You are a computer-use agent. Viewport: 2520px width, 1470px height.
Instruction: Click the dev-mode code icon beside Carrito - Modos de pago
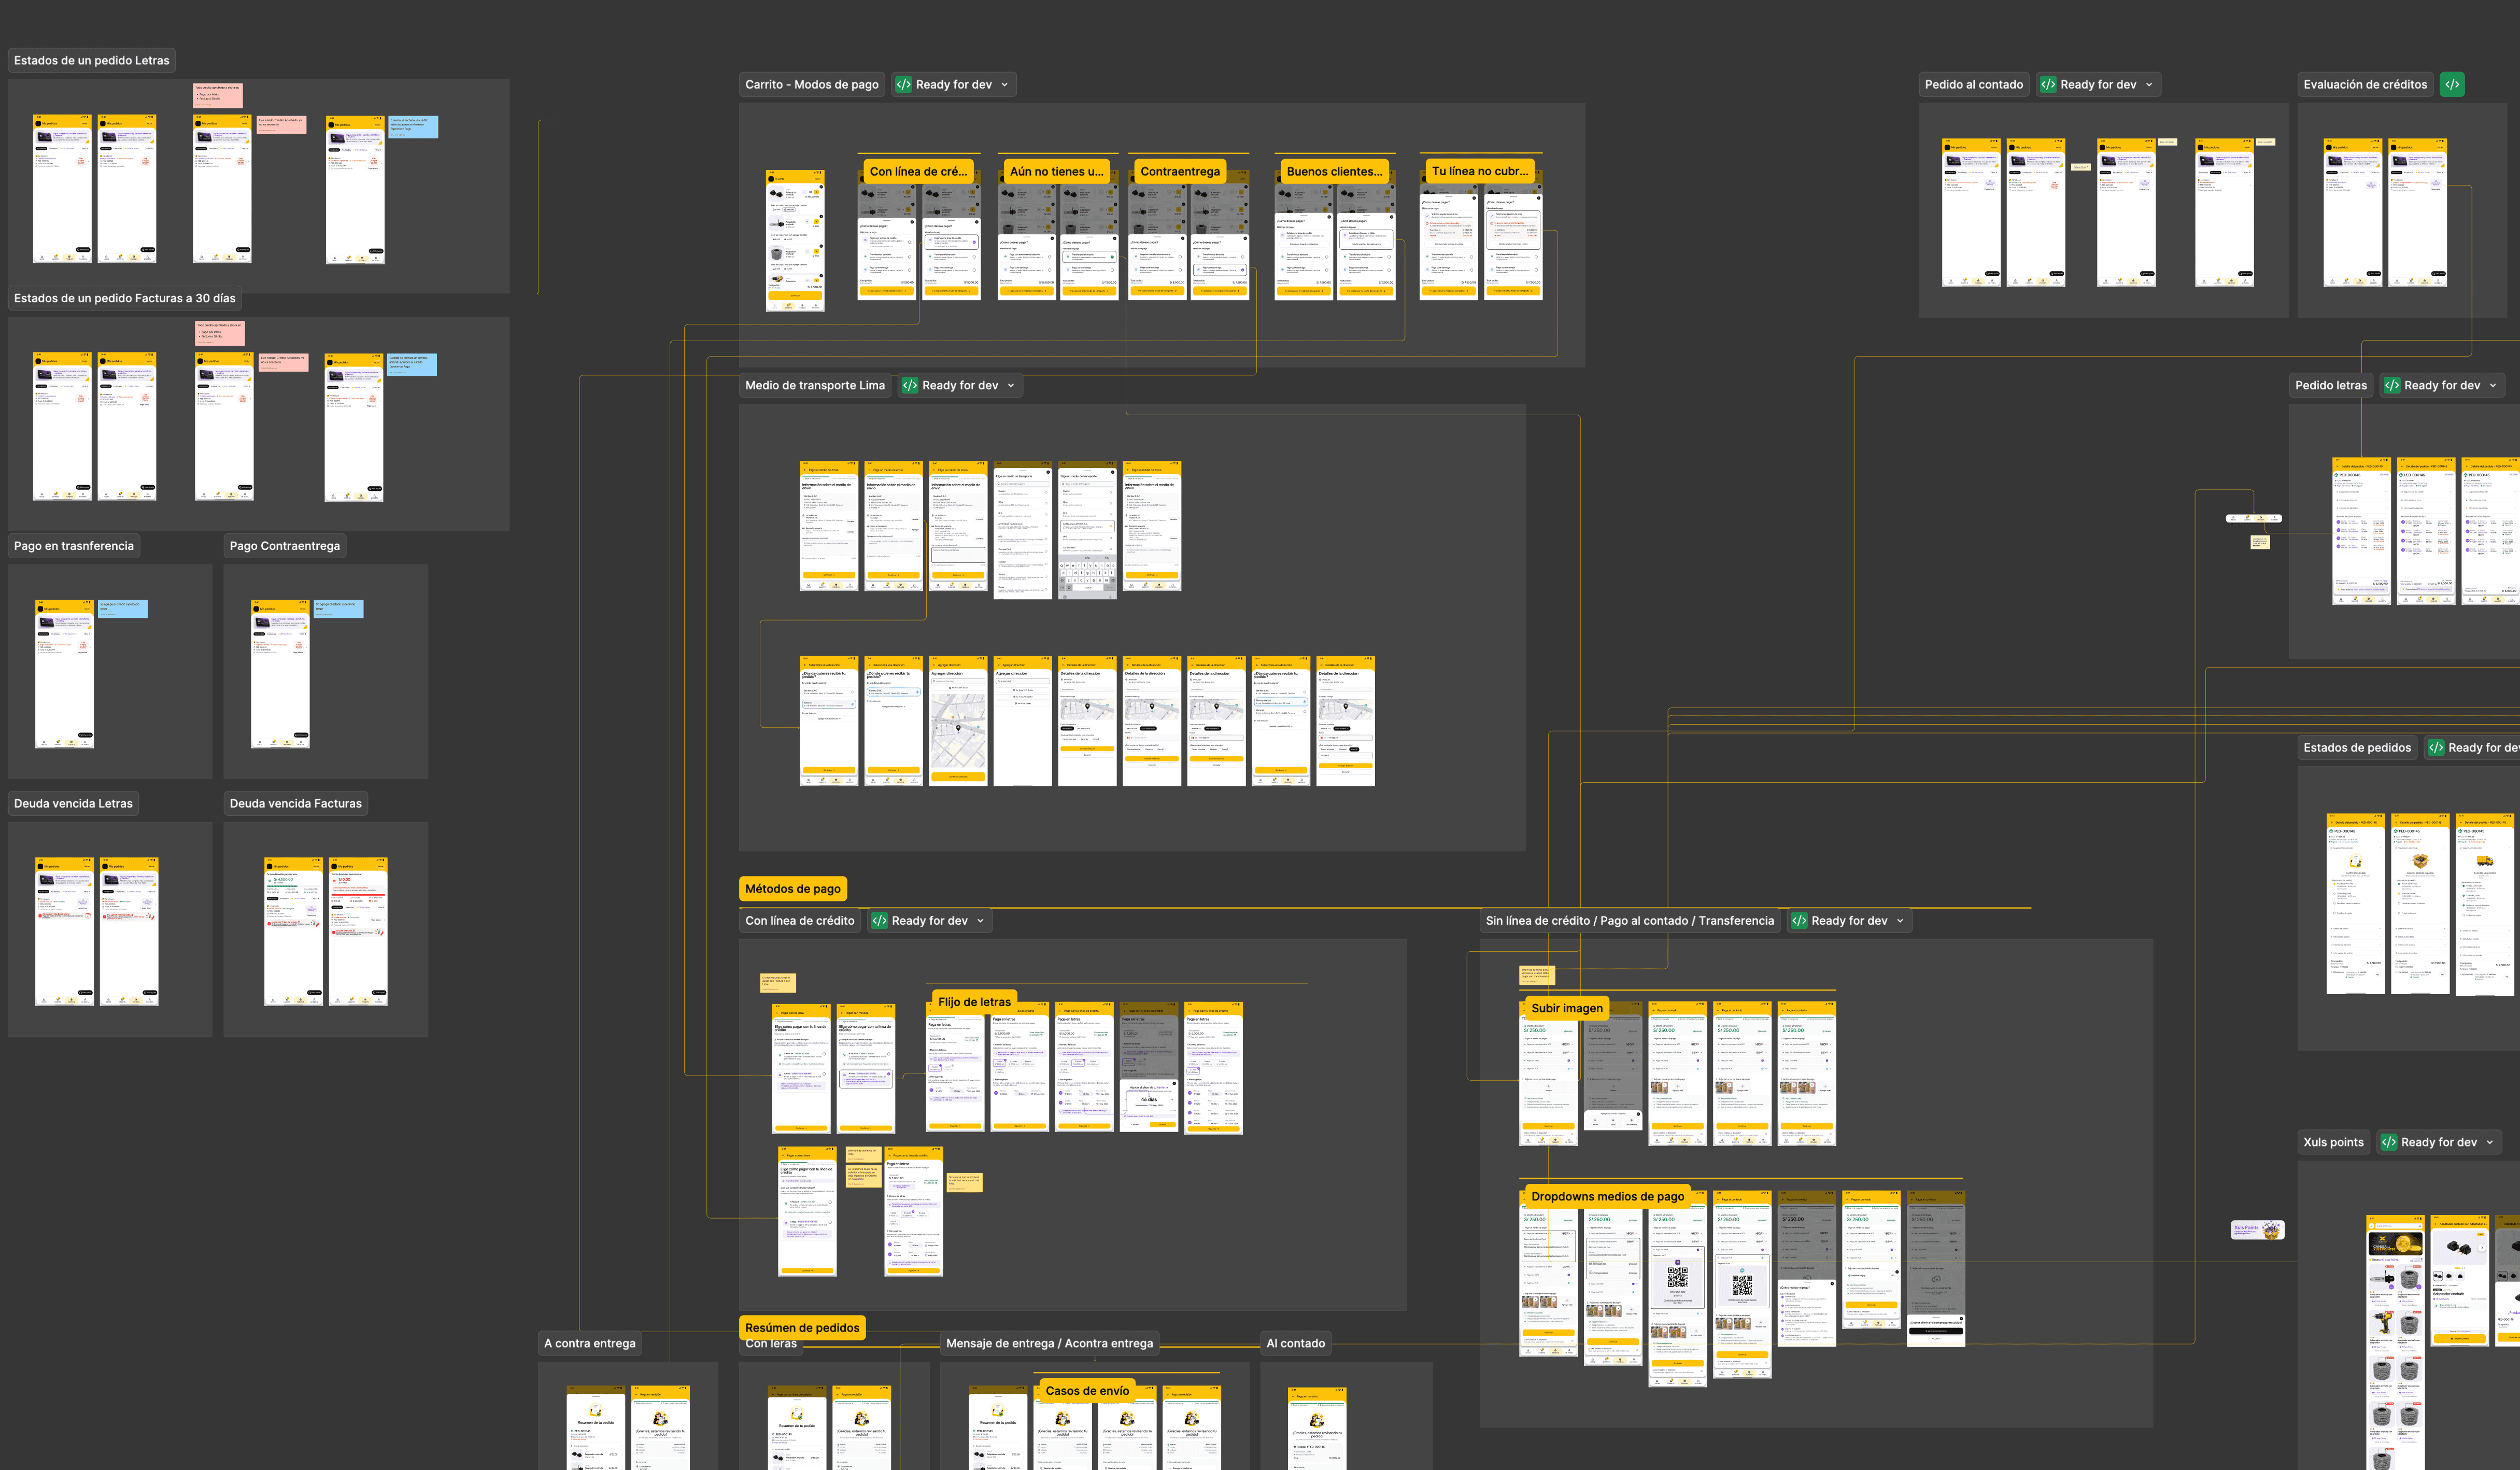pos(903,85)
